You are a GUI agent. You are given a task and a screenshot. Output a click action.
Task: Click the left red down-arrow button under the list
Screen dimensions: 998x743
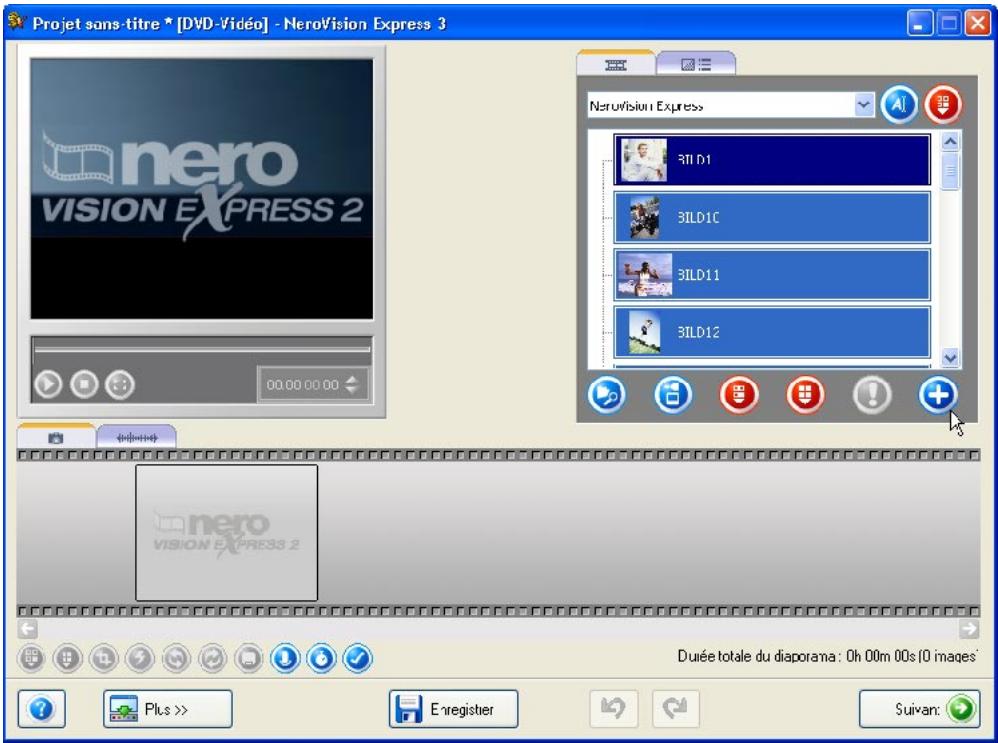click(x=739, y=395)
